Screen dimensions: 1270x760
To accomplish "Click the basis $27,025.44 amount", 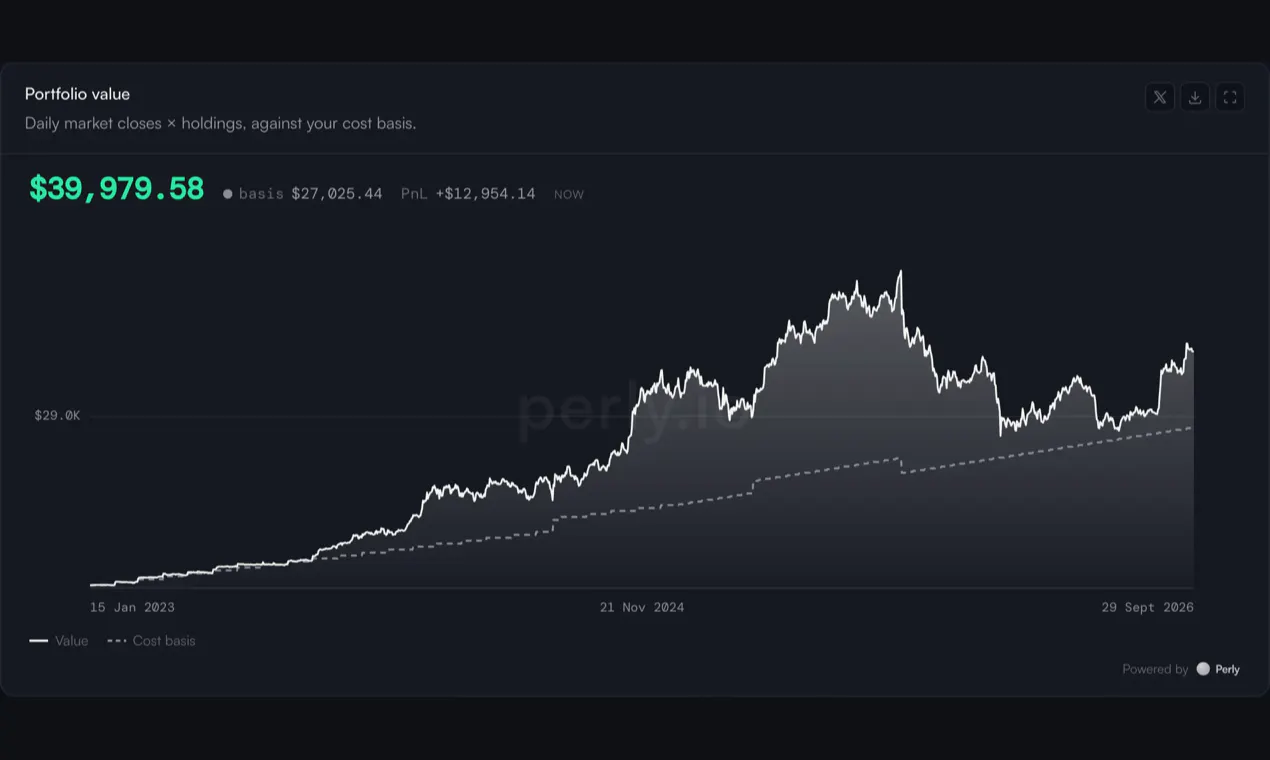I will click(x=337, y=194).
